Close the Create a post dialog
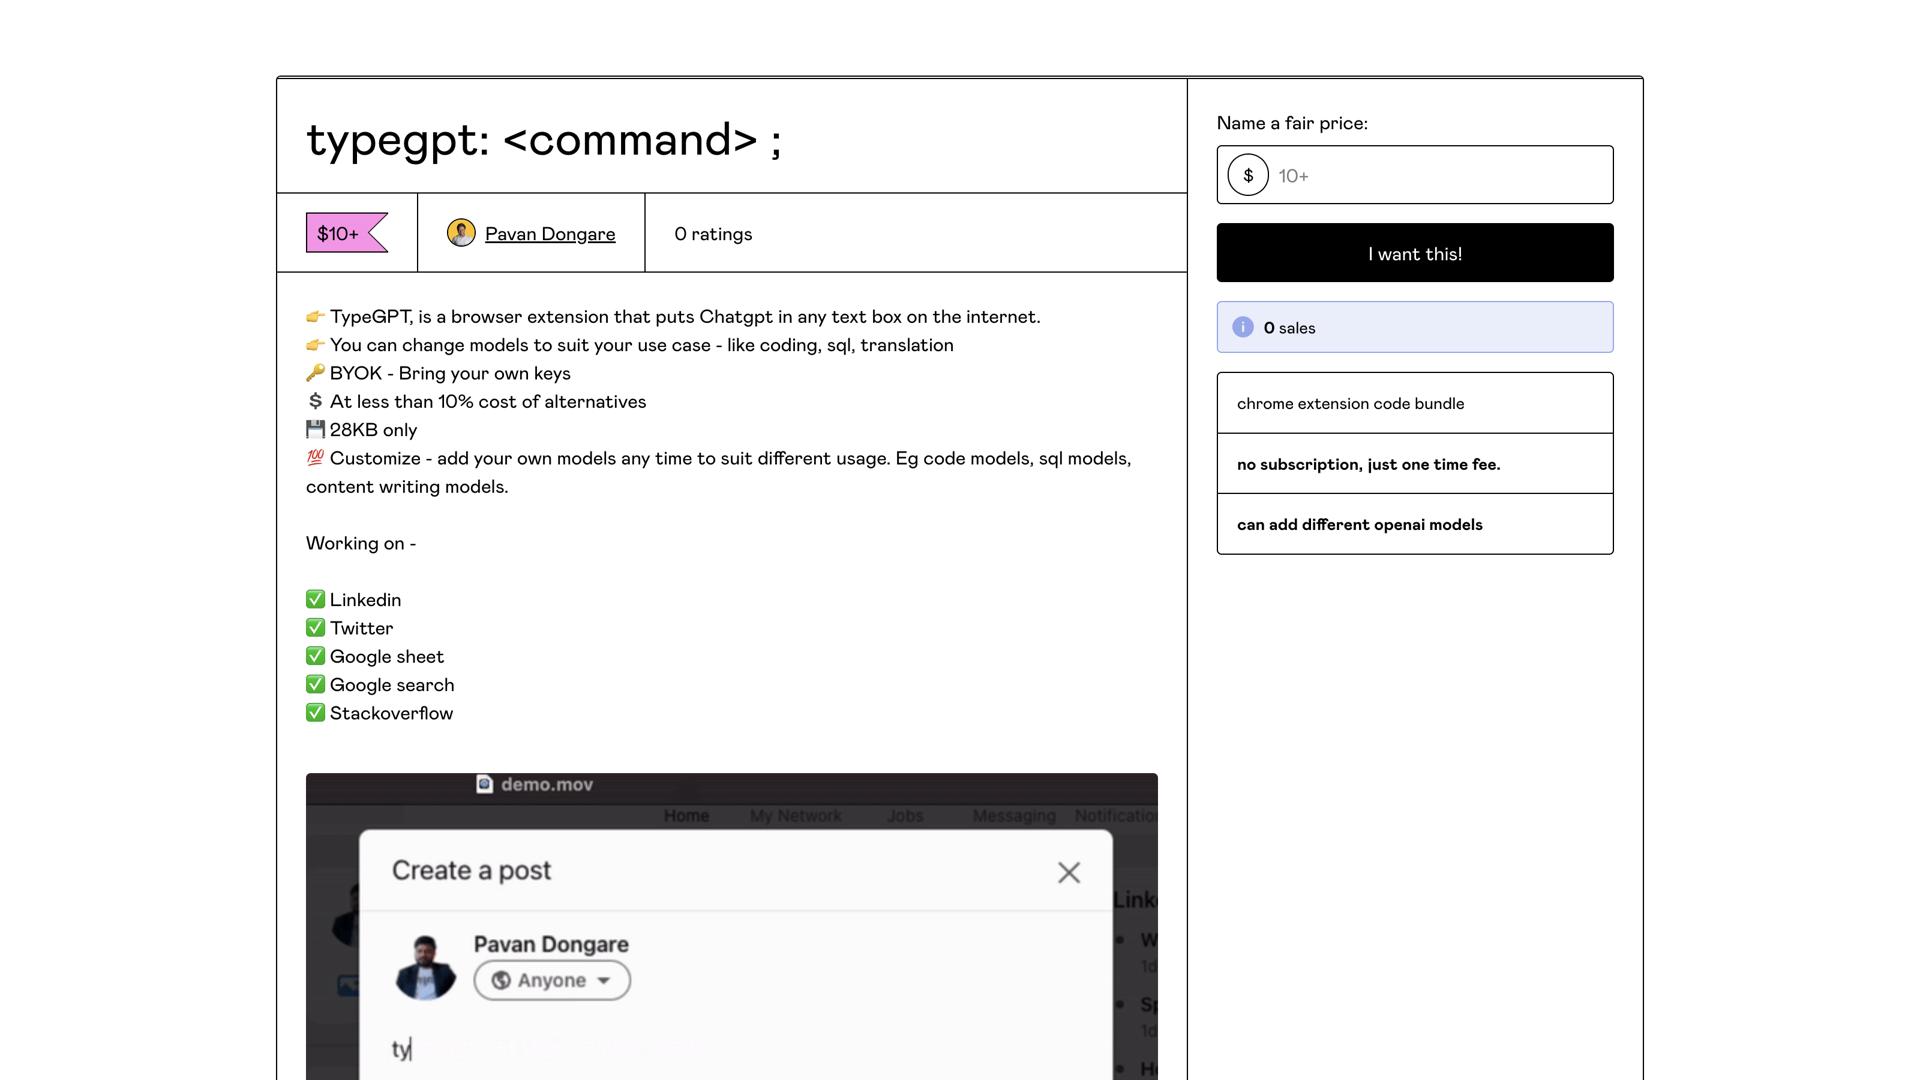This screenshot has height=1080, width=1920. pos(1068,872)
